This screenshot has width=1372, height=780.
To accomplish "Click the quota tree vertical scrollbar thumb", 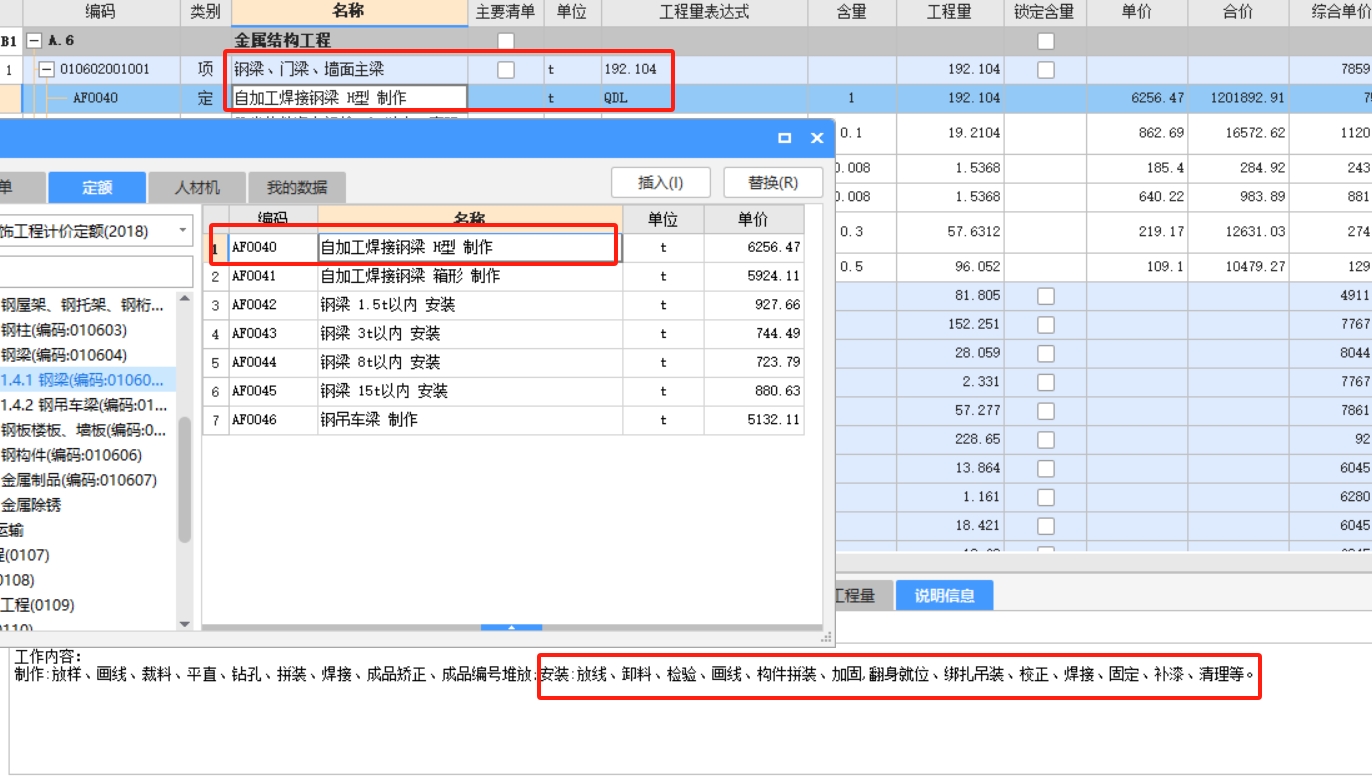I will click(x=185, y=480).
